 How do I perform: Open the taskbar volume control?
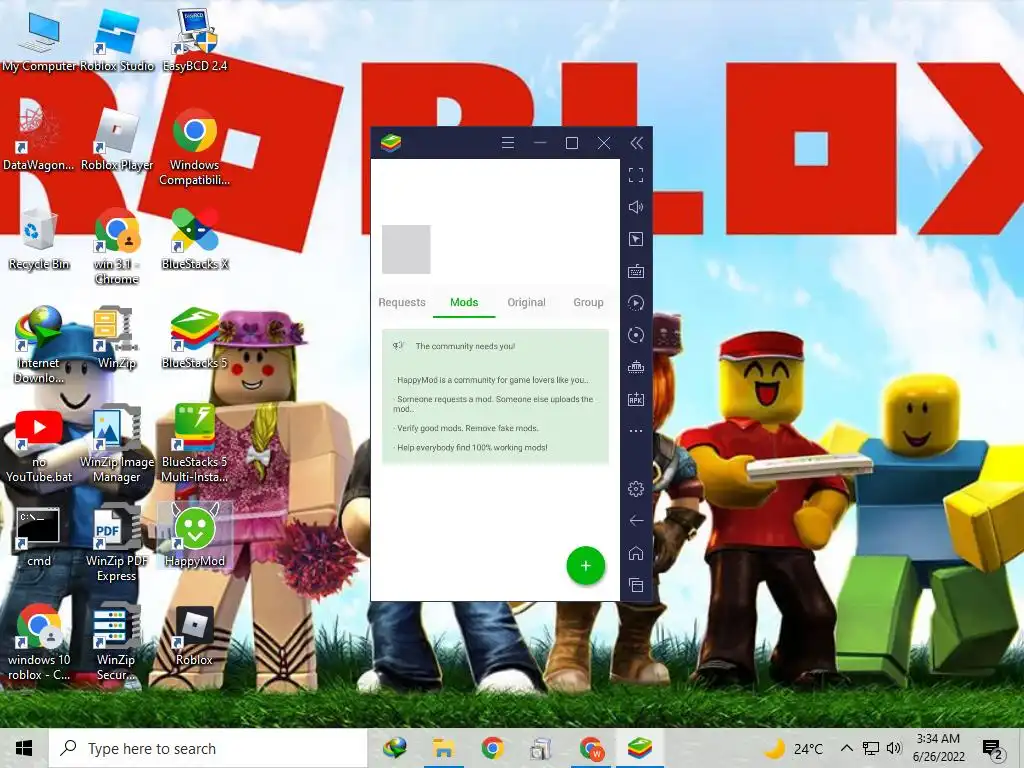(x=894, y=748)
